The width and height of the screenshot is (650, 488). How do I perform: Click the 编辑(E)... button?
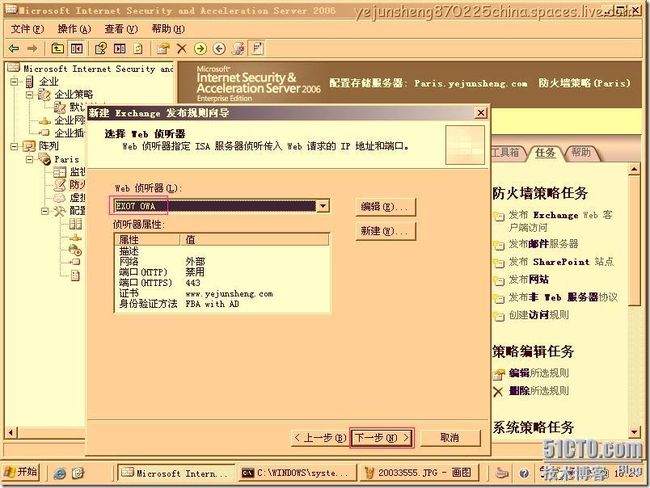tap(385, 206)
